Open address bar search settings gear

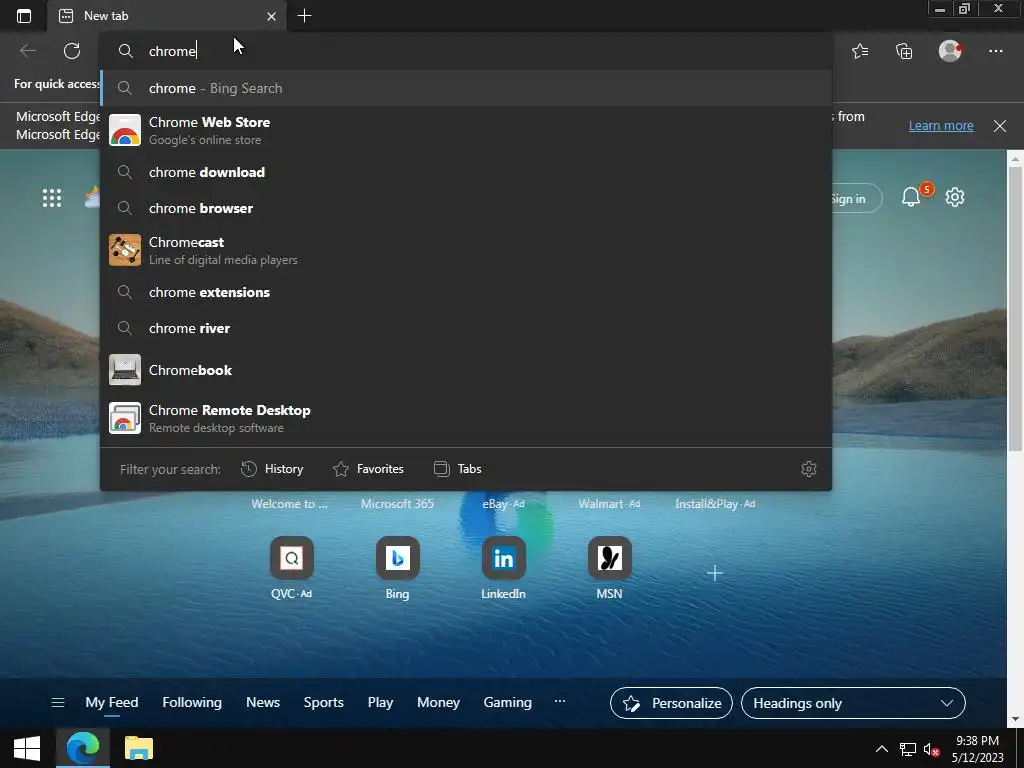808,469
